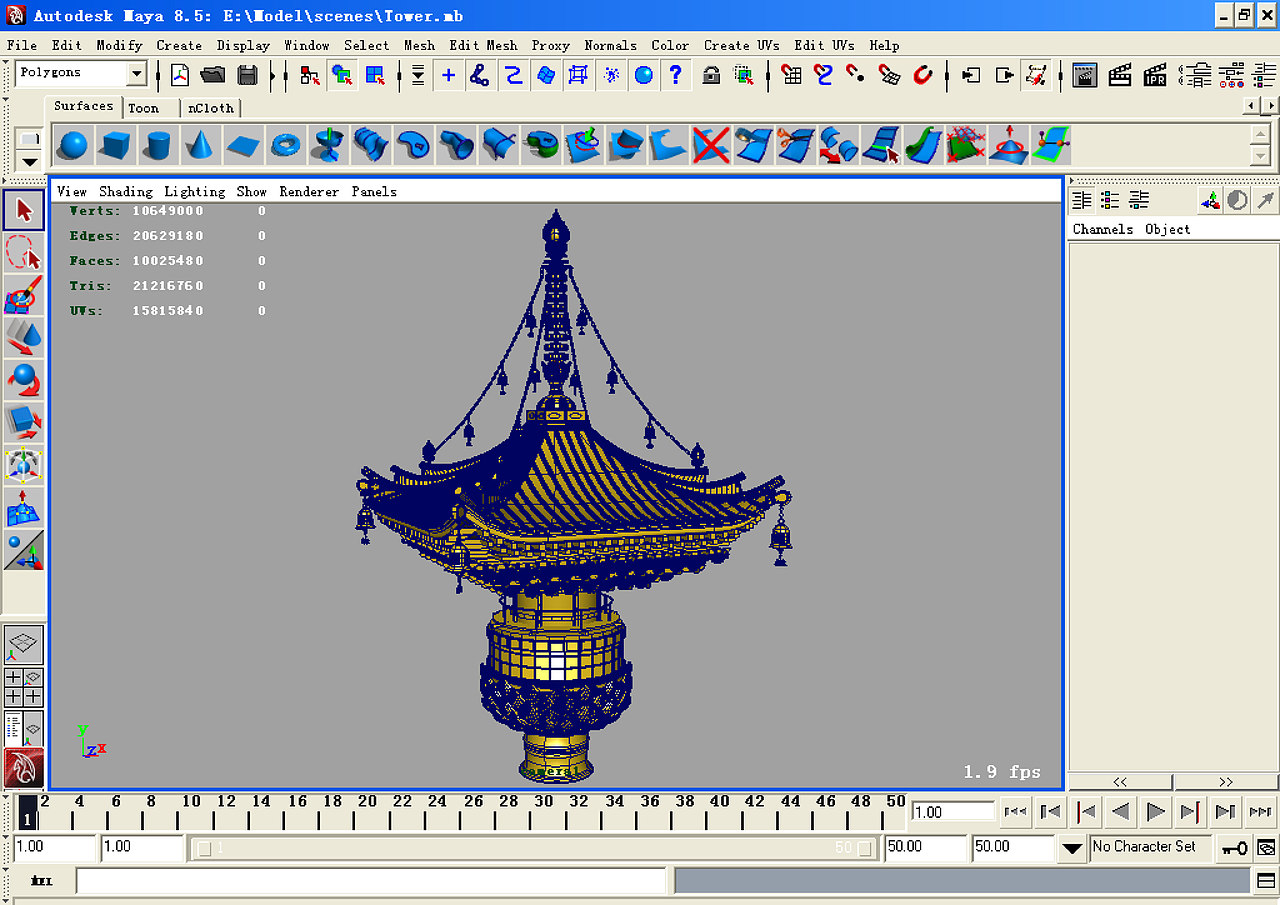This screenshot has width=1280, height=905.
Task: Click the New Scene icon
Action: (x=180, y=75)
